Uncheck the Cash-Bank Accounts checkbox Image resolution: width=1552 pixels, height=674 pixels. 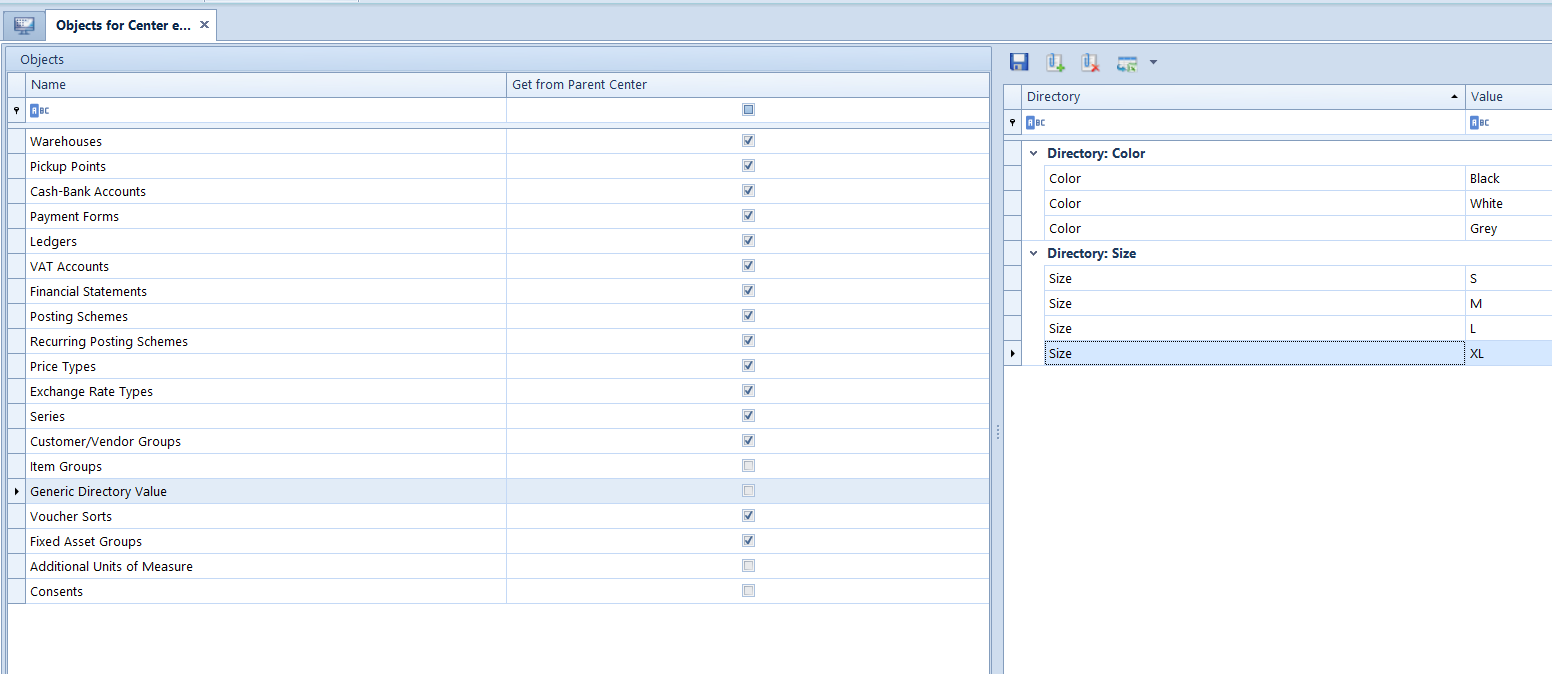click(x=748, y=191)
